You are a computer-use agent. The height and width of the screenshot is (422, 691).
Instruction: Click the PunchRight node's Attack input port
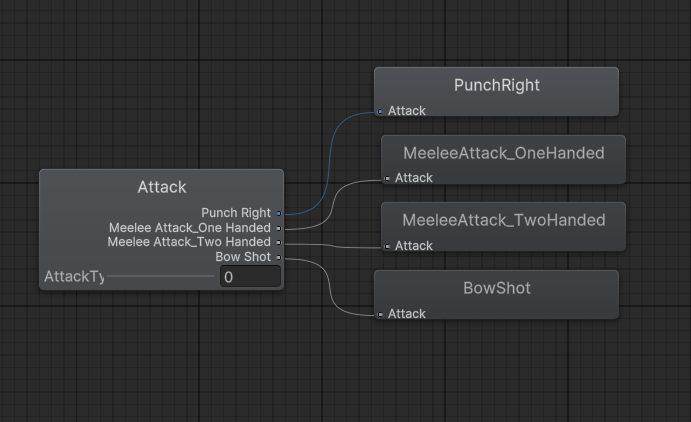coord(380,111)
